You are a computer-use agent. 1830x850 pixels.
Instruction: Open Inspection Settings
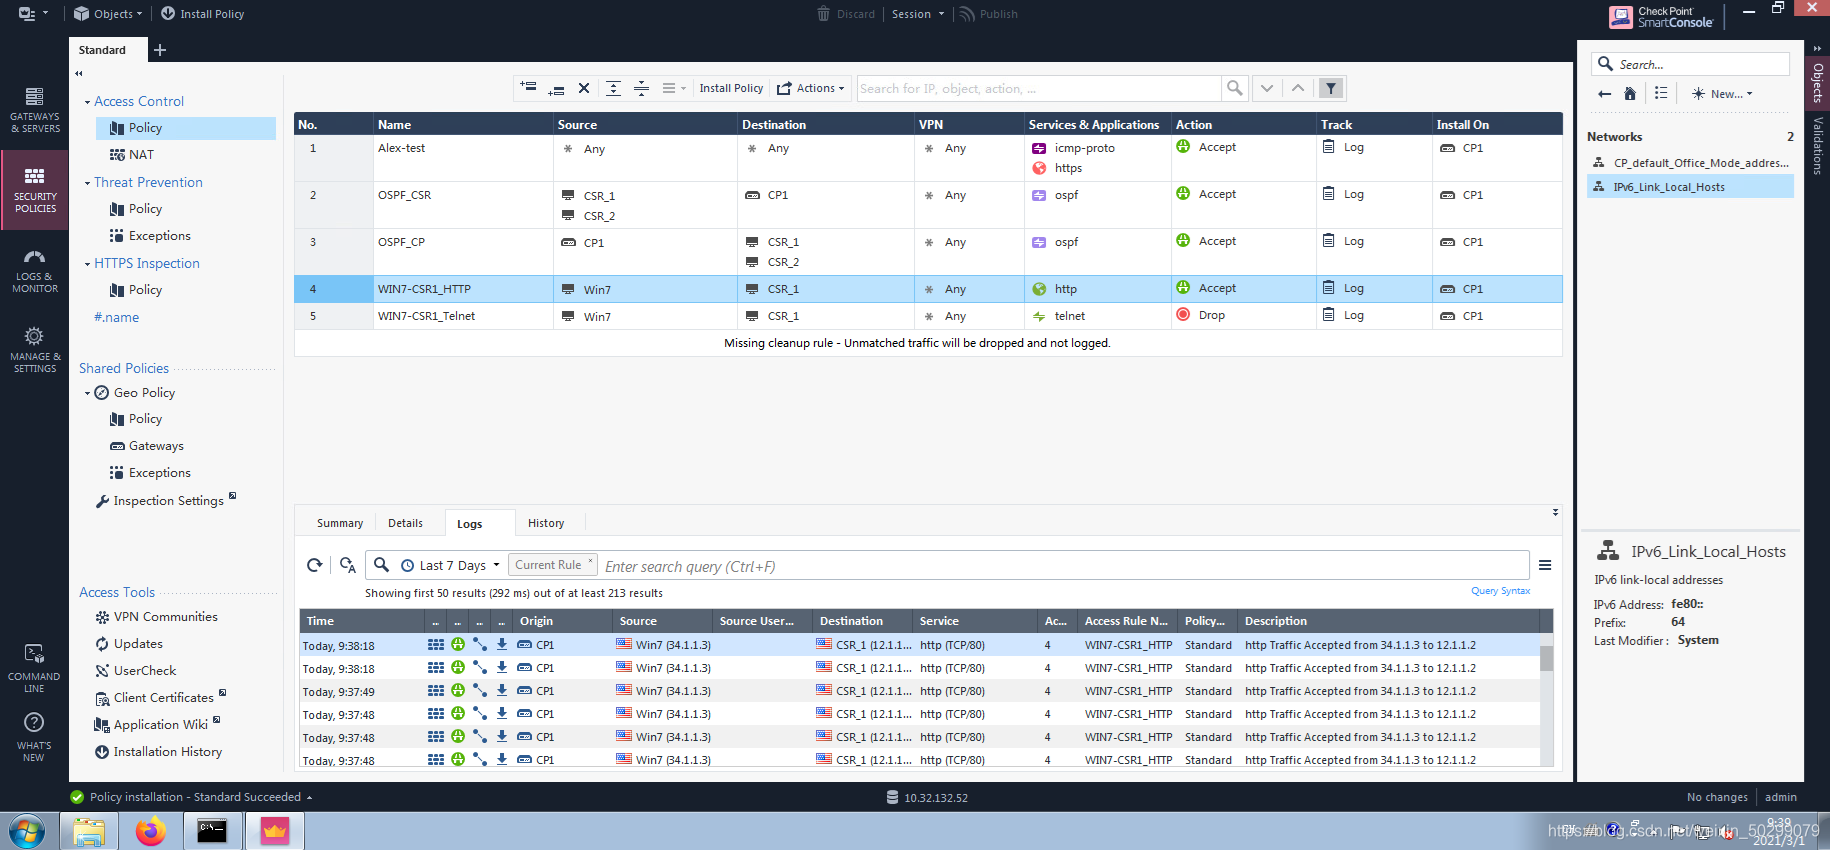click(166, 501)
